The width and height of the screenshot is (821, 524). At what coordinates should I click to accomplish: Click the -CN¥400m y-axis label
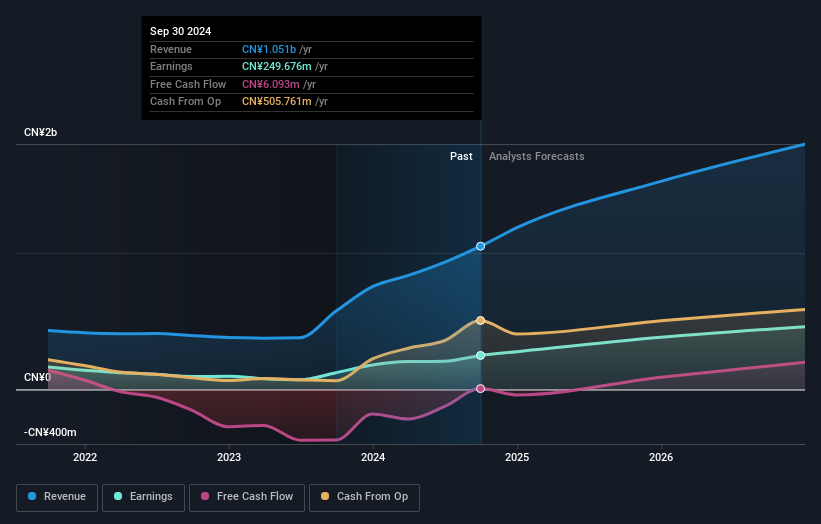coord(50,432)
